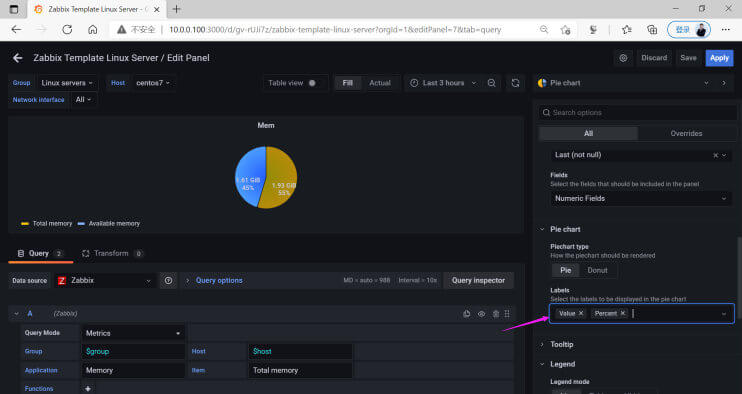Open the Numeric Fields dropdown
The image size is (742, 394).
click(x=641, y=198)
